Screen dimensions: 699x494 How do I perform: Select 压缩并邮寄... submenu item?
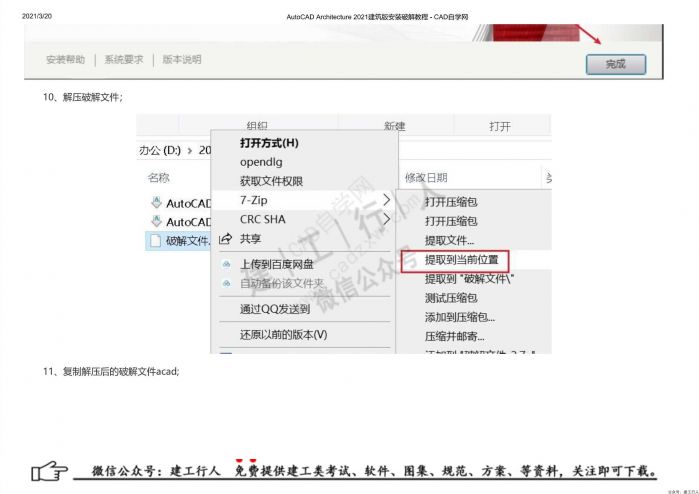tap(454, 336)
